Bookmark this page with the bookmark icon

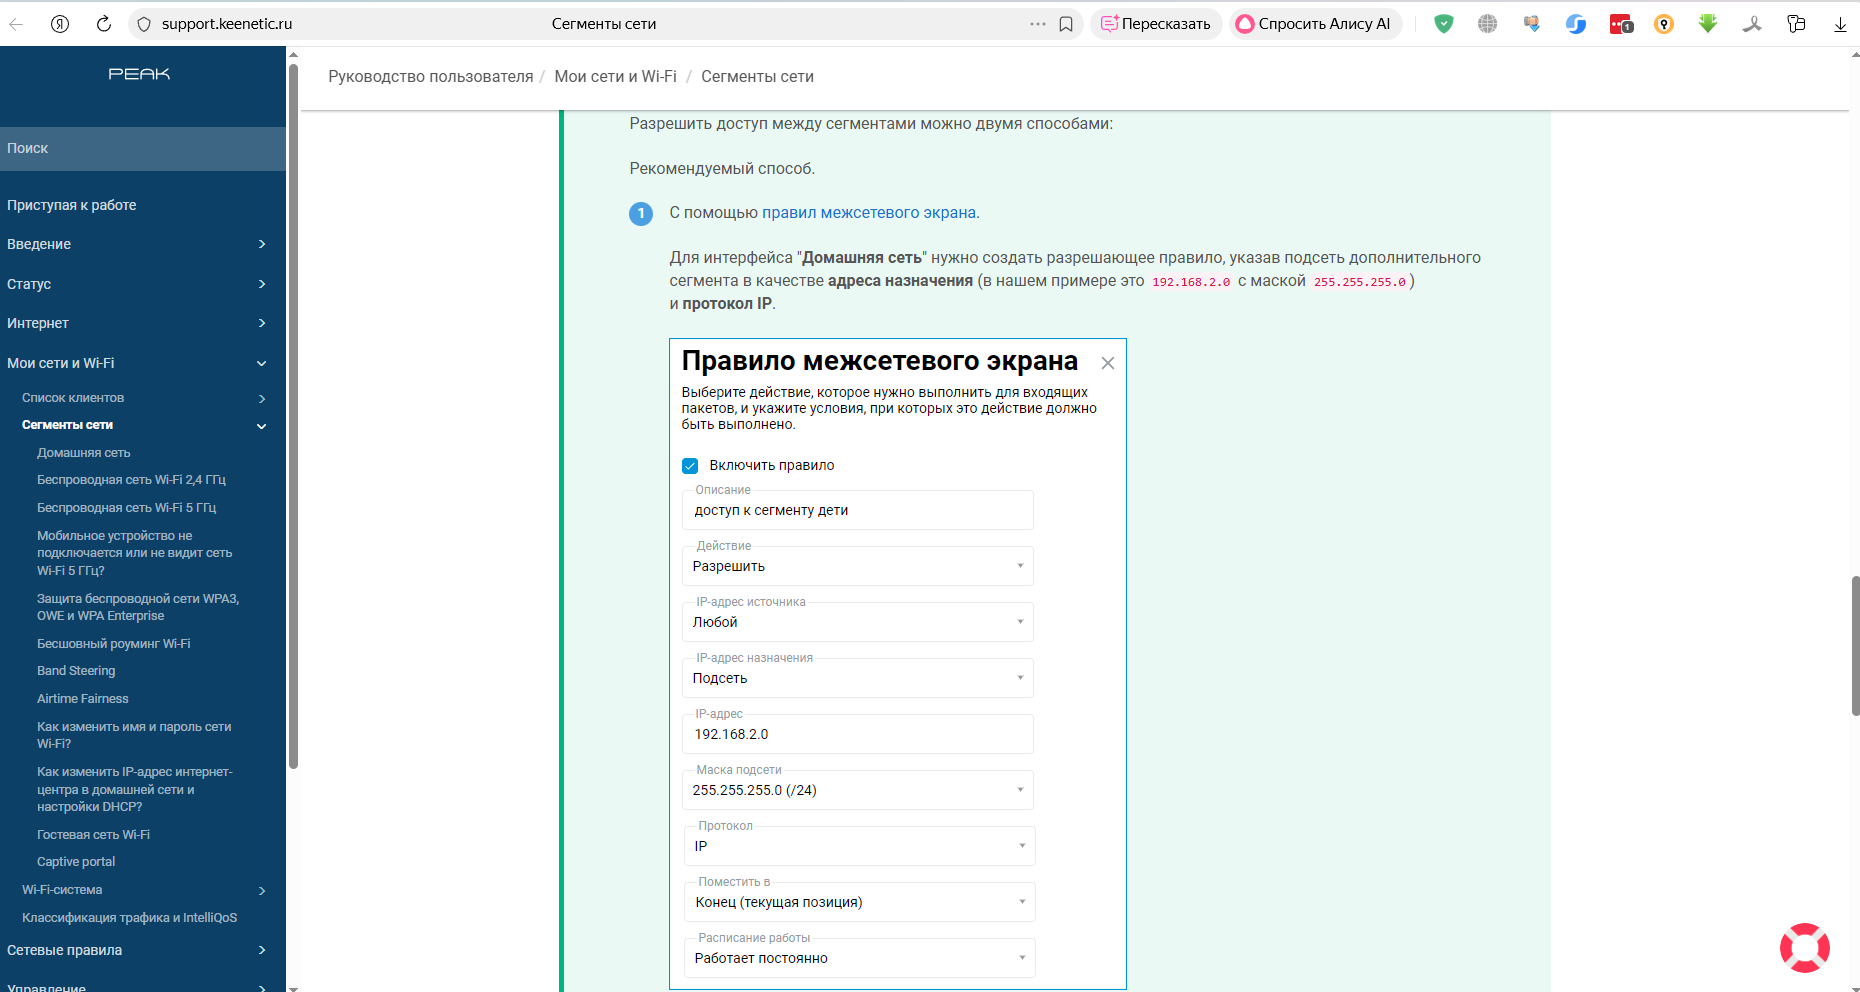click(x=1066, y=24)
